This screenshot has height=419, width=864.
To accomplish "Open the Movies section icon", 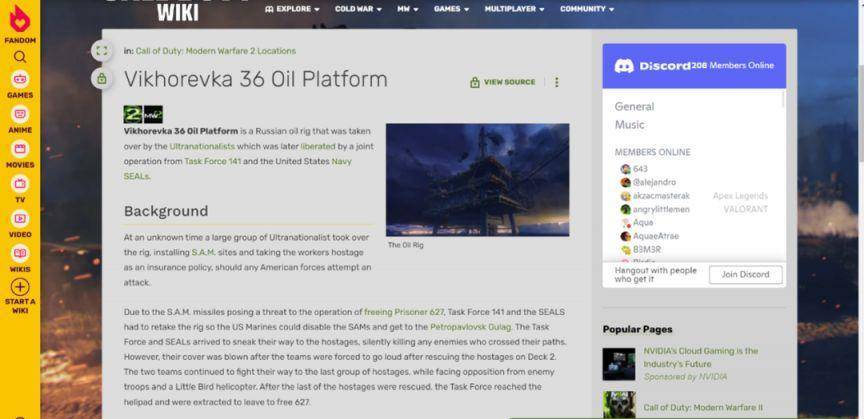I will 19,150.
